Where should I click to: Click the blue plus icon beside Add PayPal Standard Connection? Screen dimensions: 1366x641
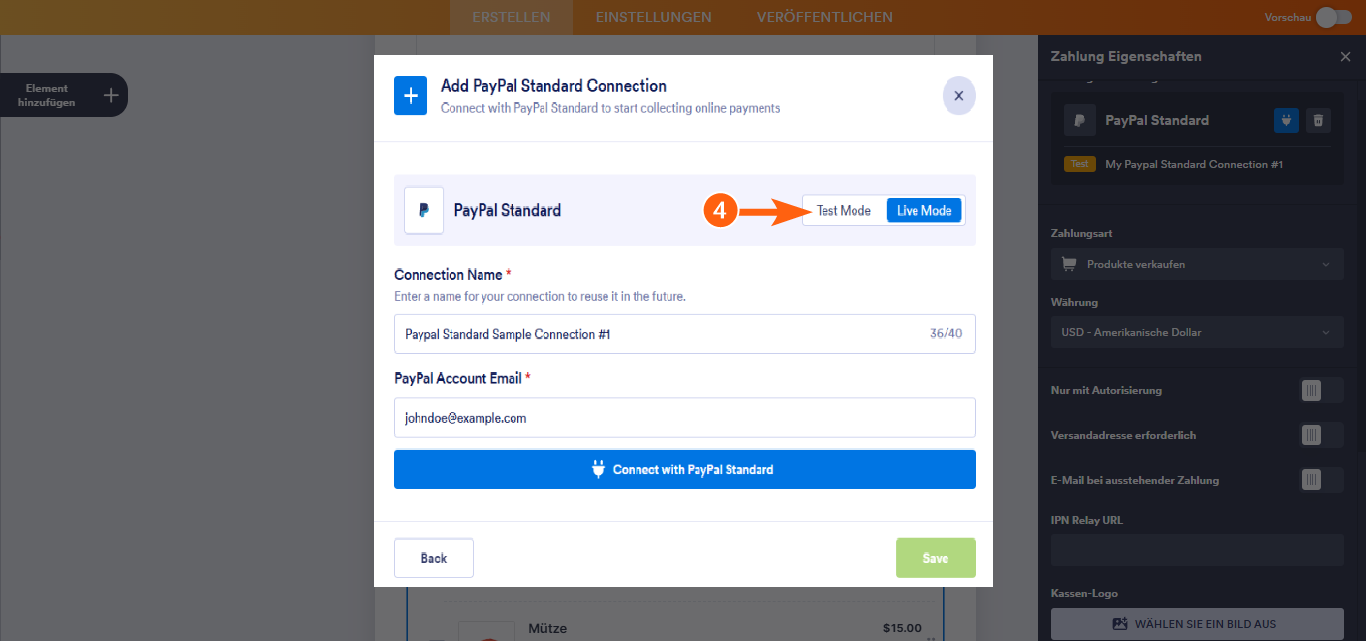[x=411, y=95]
